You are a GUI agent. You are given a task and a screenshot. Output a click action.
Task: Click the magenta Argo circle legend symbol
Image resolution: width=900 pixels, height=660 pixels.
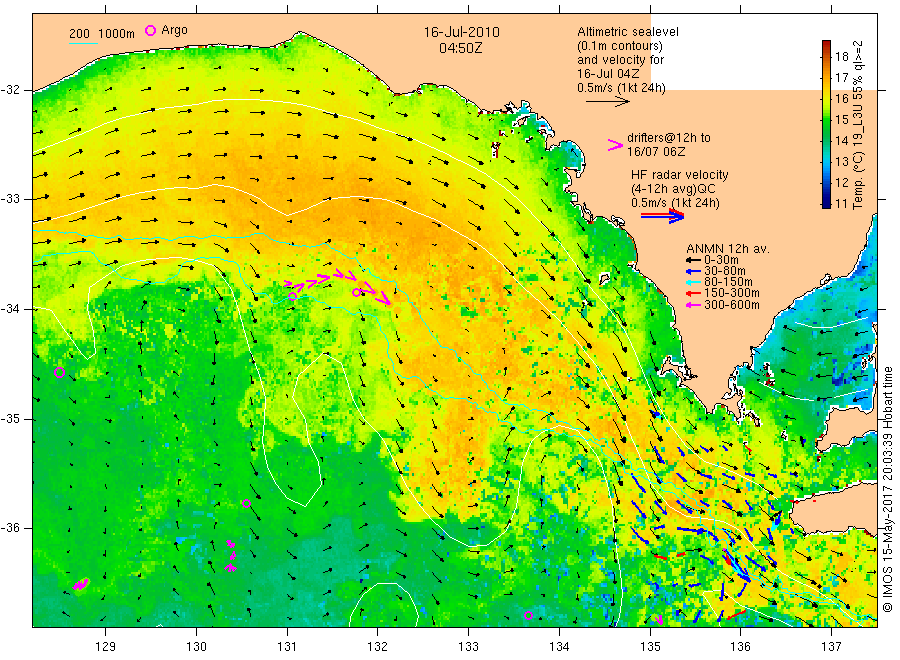(x=150, y=30)
